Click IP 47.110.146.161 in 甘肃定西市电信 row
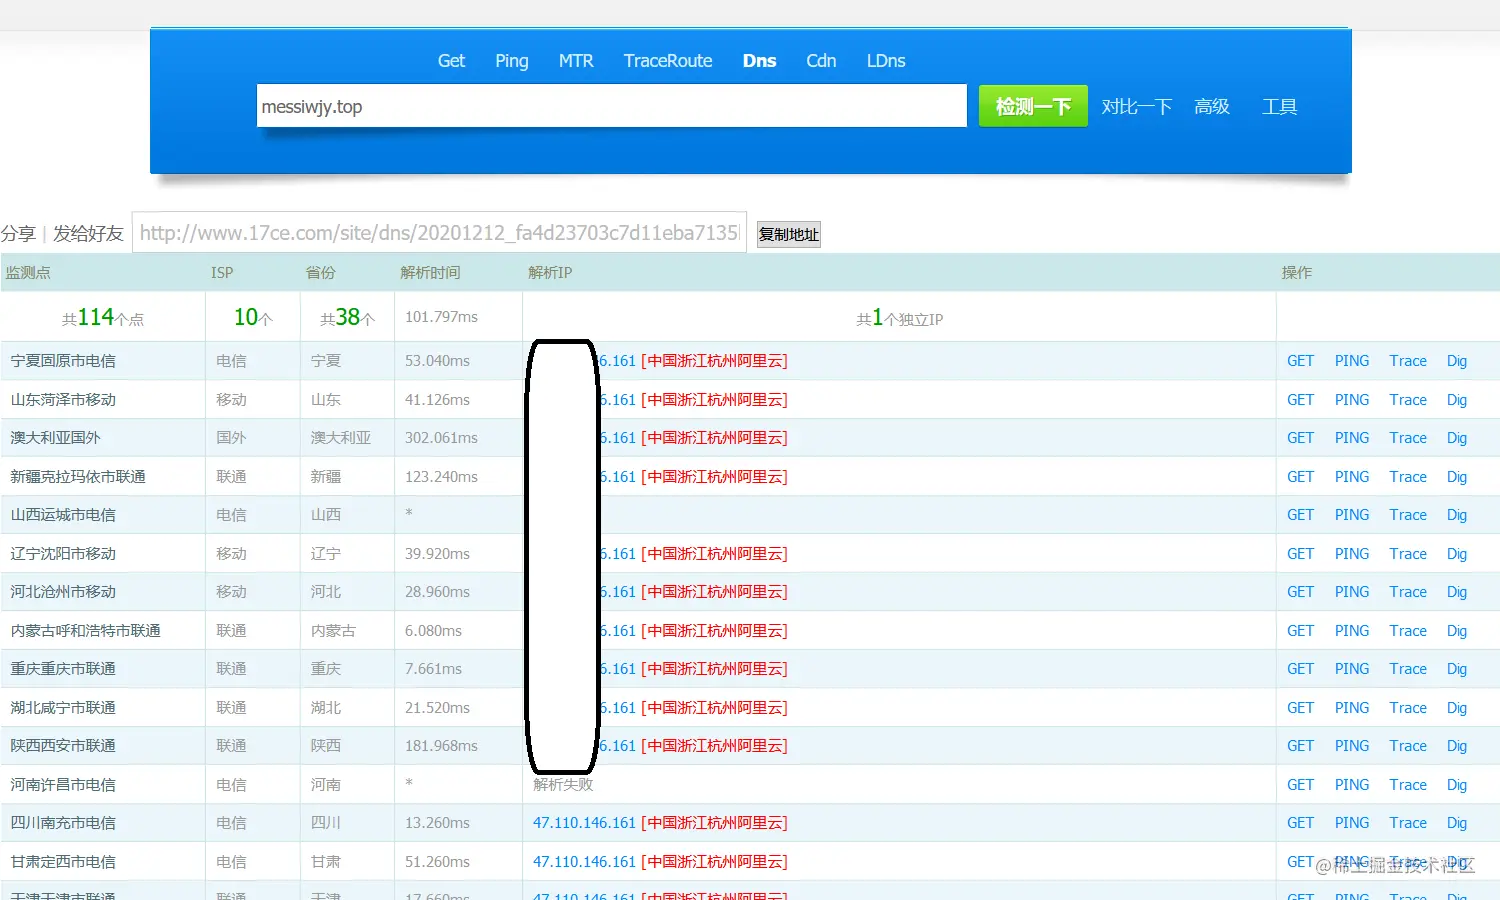 tap(584, 862)
